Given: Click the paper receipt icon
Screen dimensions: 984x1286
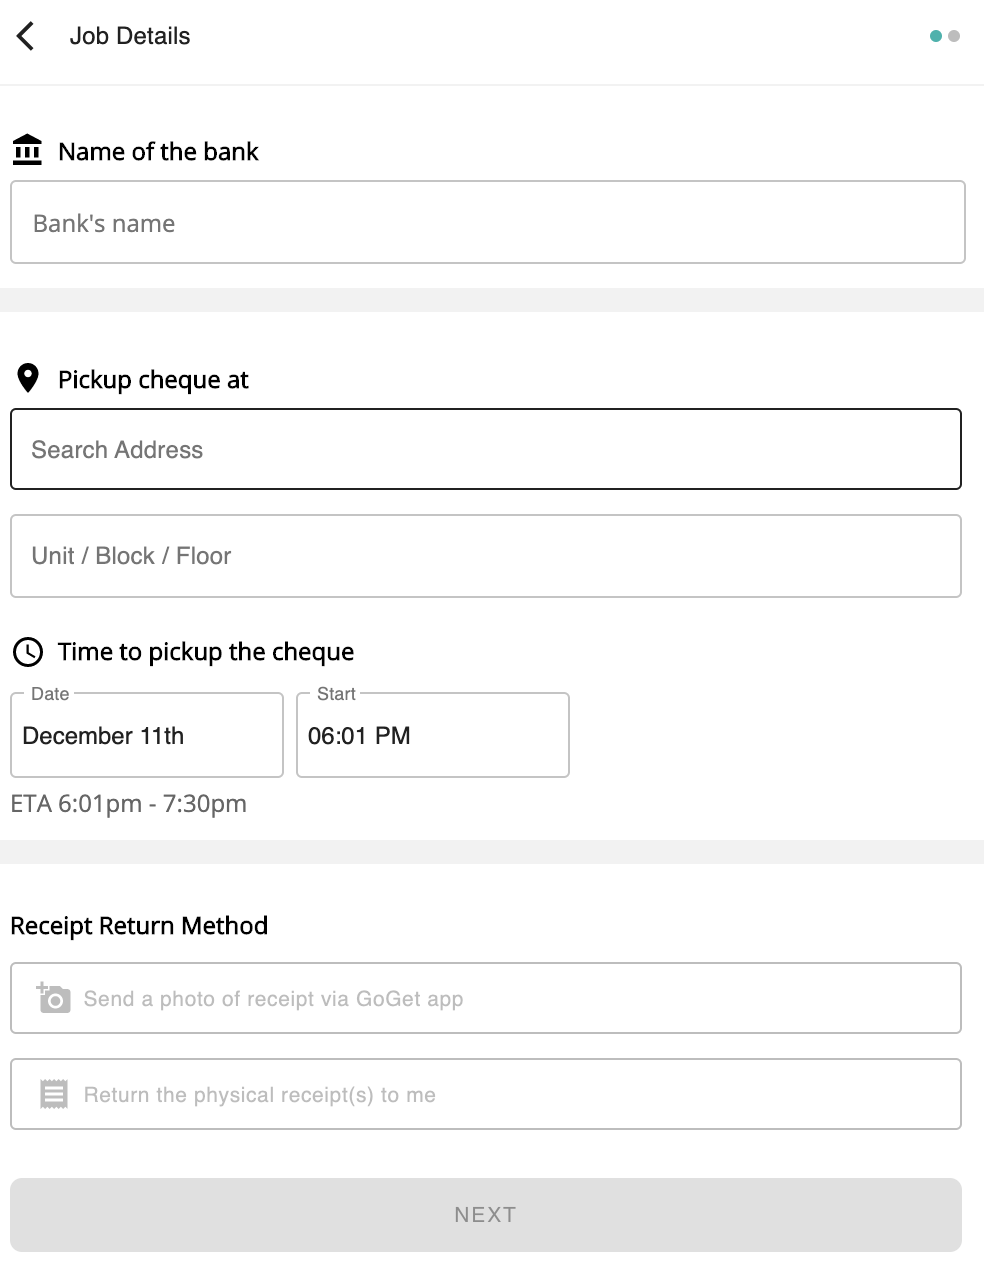Looking at the screenshot, I should [54, 1094].
